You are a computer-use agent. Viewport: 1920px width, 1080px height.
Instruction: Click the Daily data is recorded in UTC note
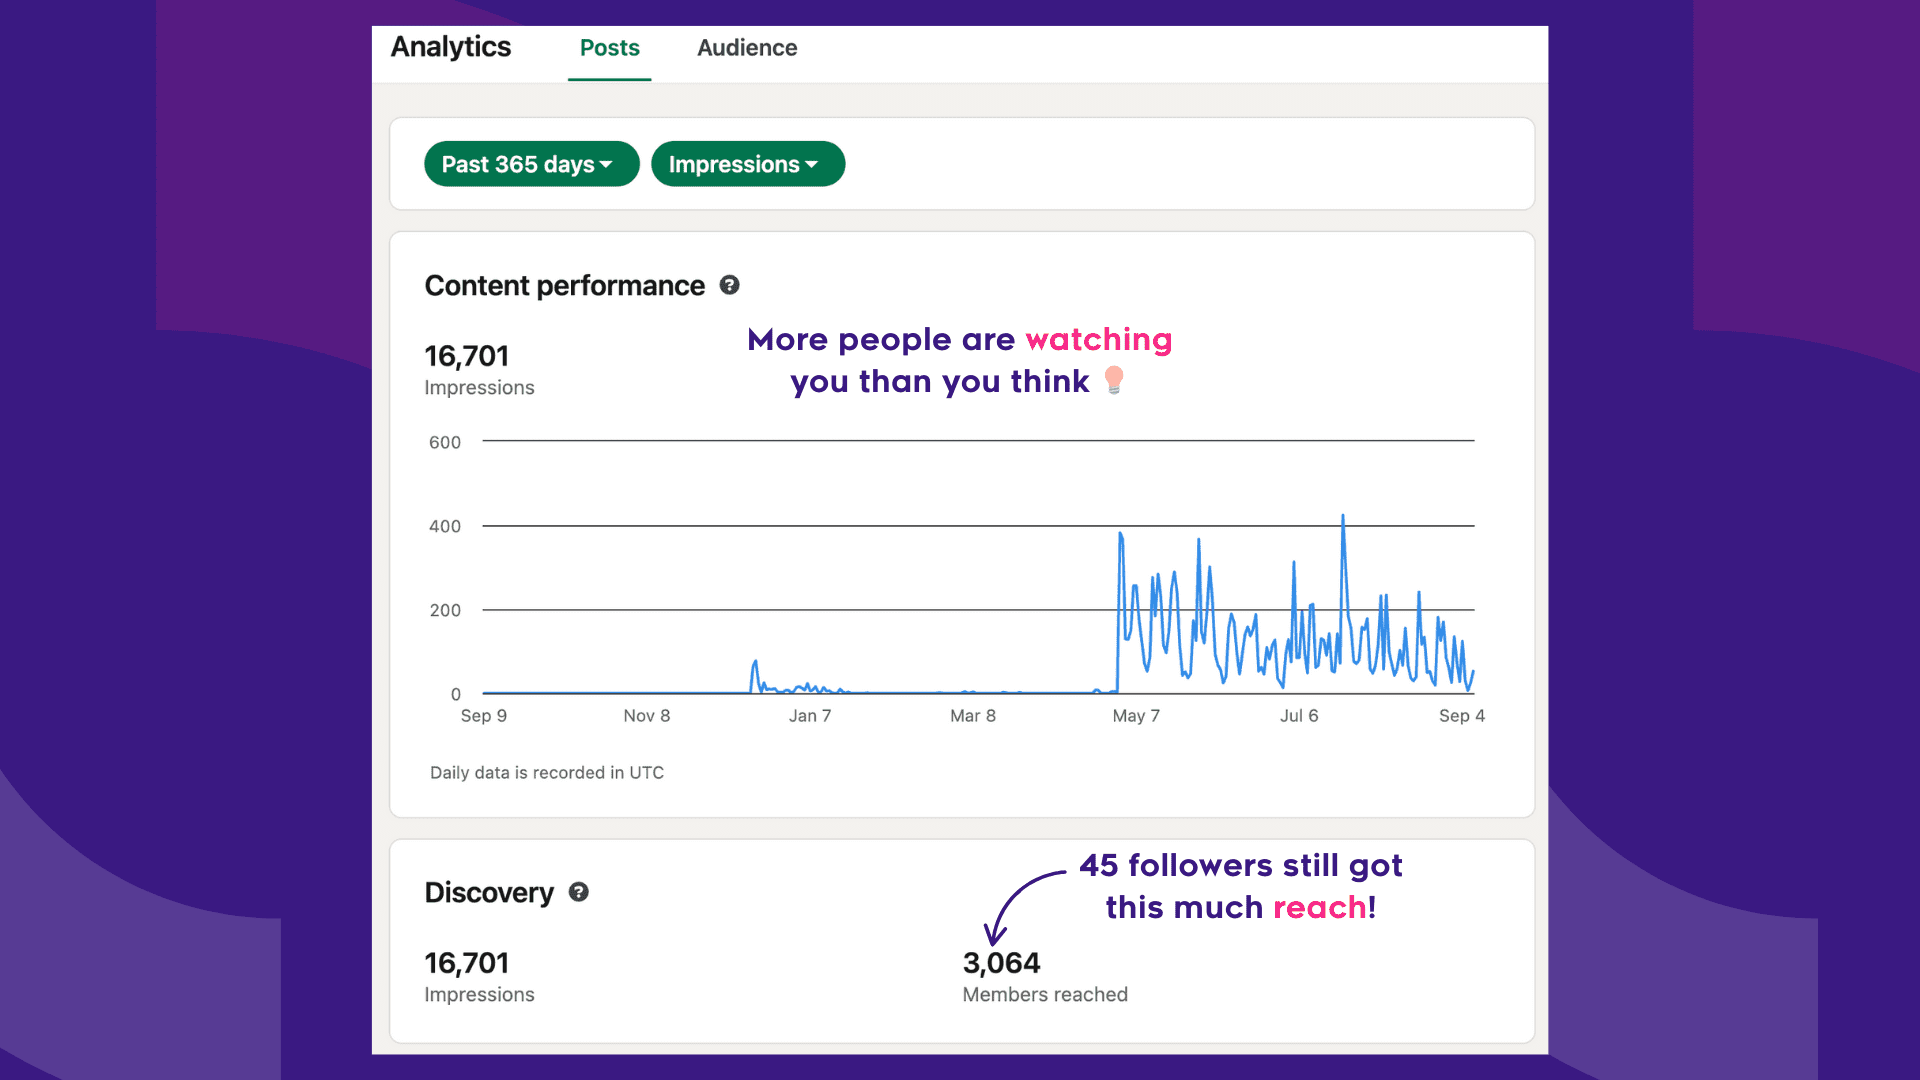pos(547,773)
